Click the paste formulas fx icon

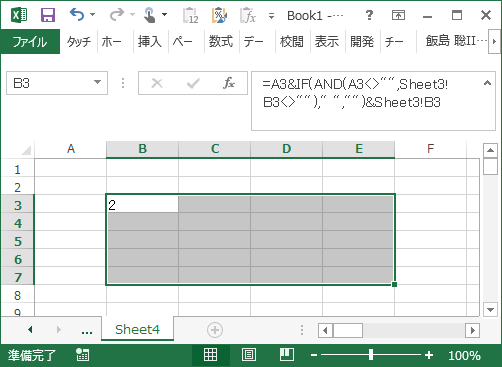(248, 15)
